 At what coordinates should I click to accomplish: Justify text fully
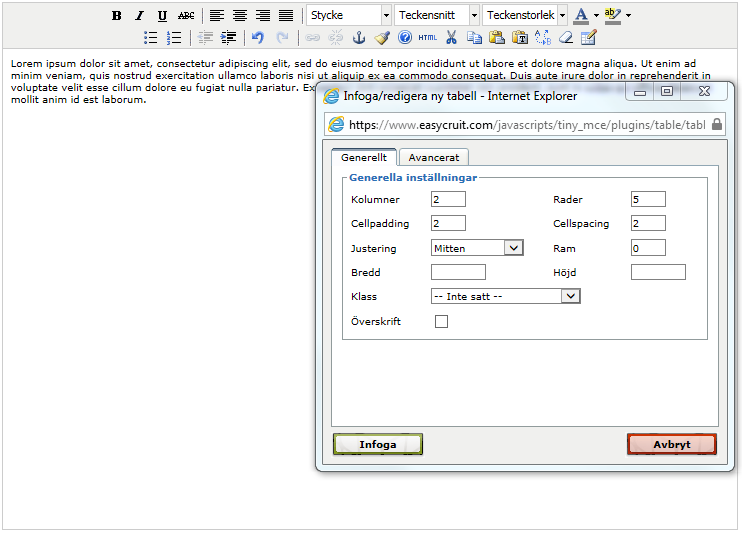tap(286, 16)
